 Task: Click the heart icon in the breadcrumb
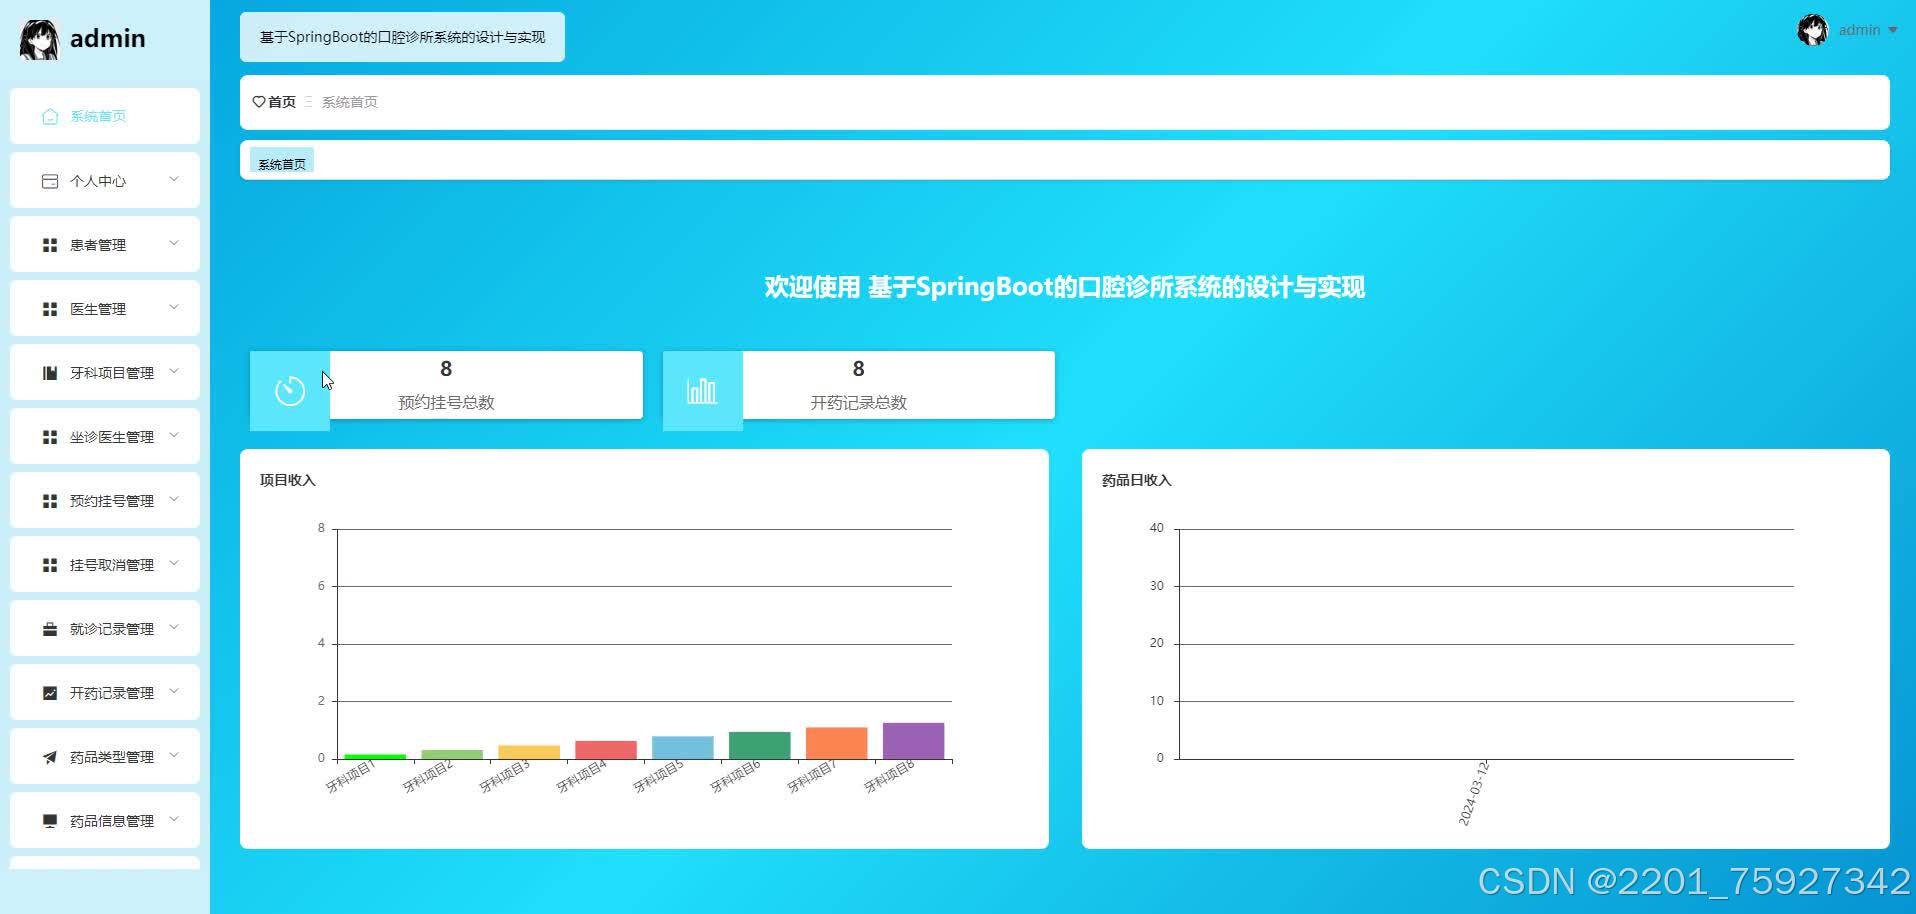259,102
